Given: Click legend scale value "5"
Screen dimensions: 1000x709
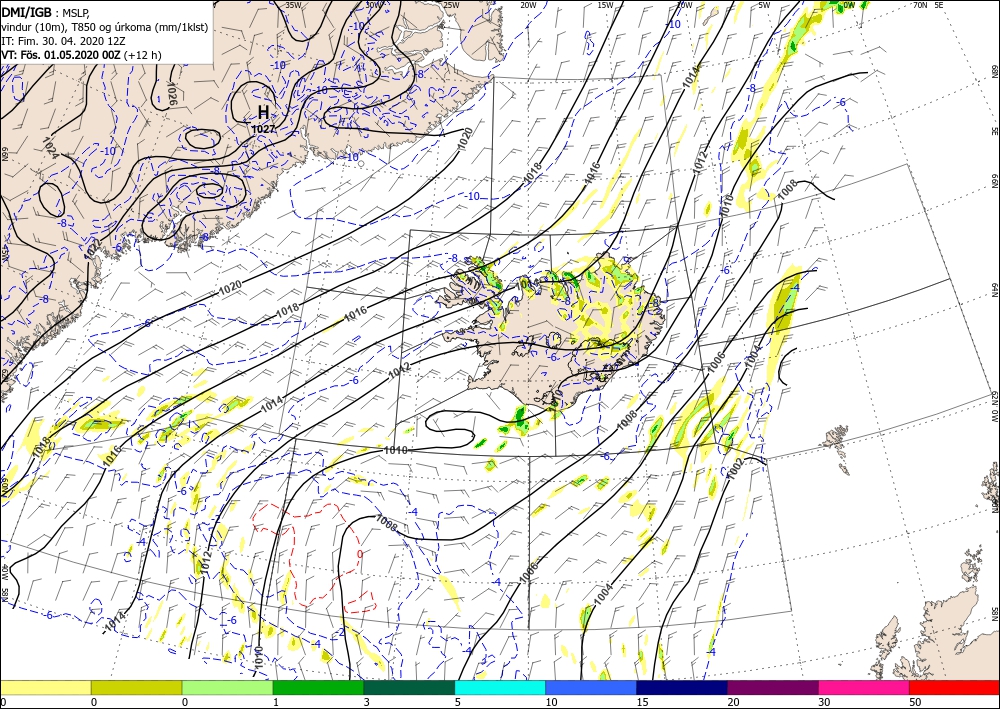Looking at the screenshot, I should pos(458,702).
